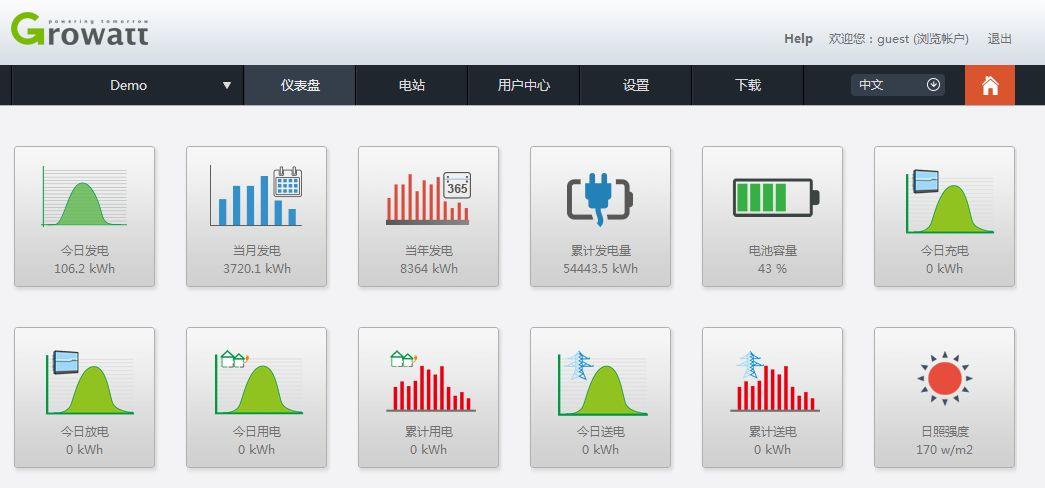
Task: Open the 电站 menu
Action: click(x=412, y=85)
